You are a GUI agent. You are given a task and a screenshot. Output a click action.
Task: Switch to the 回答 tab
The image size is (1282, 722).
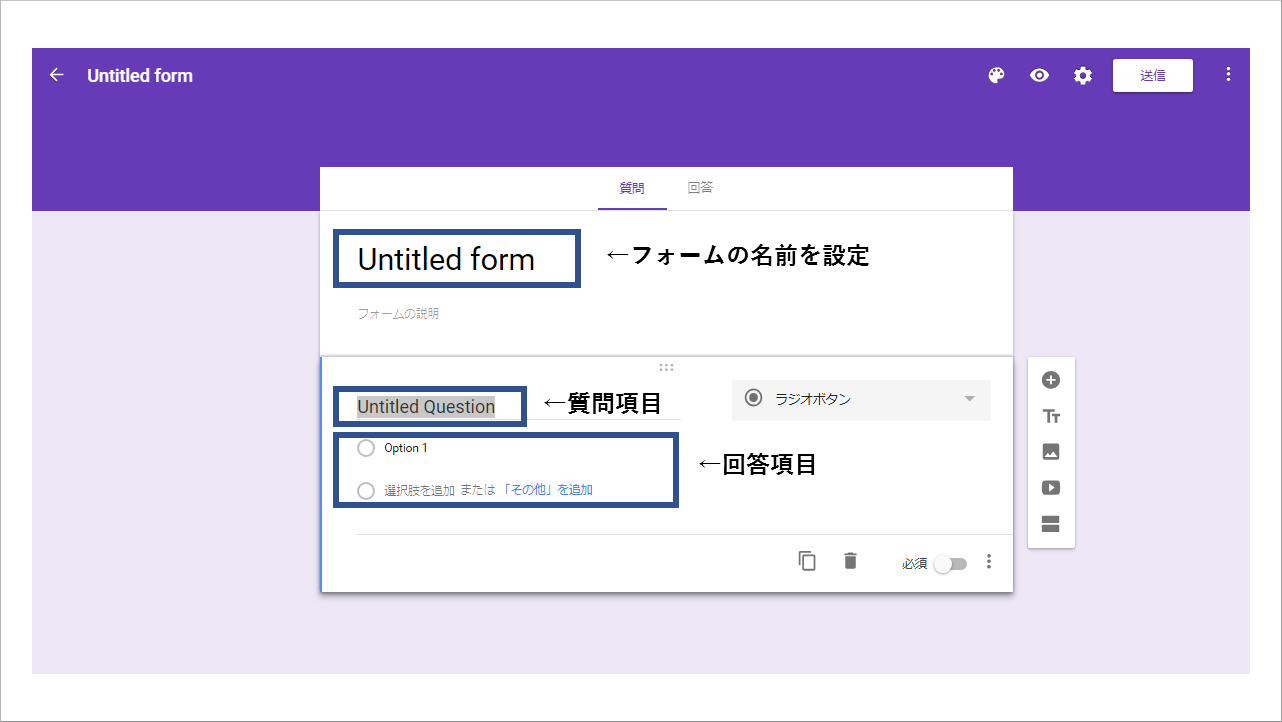700,188
